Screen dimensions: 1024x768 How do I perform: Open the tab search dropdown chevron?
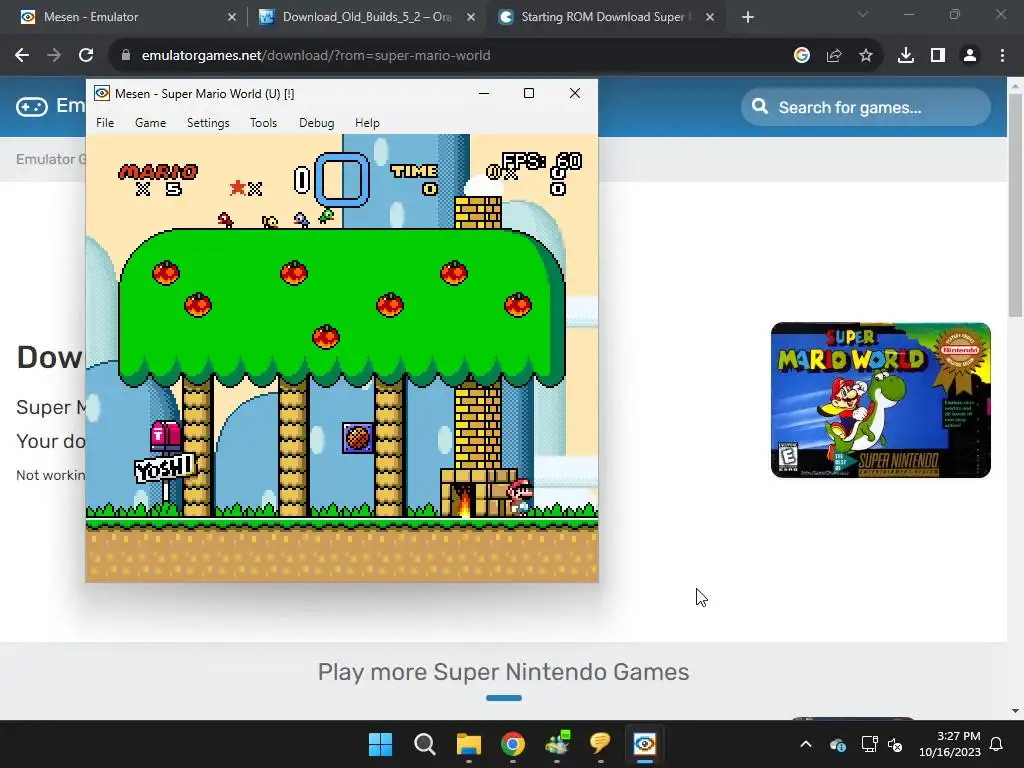coord(863,14)
